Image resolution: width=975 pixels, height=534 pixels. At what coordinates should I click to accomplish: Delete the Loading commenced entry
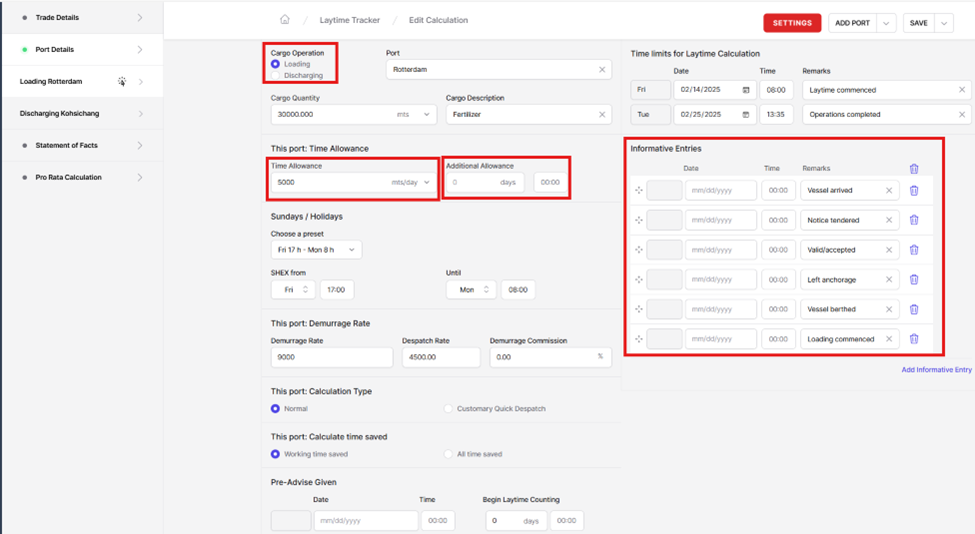tap(914, 339)
